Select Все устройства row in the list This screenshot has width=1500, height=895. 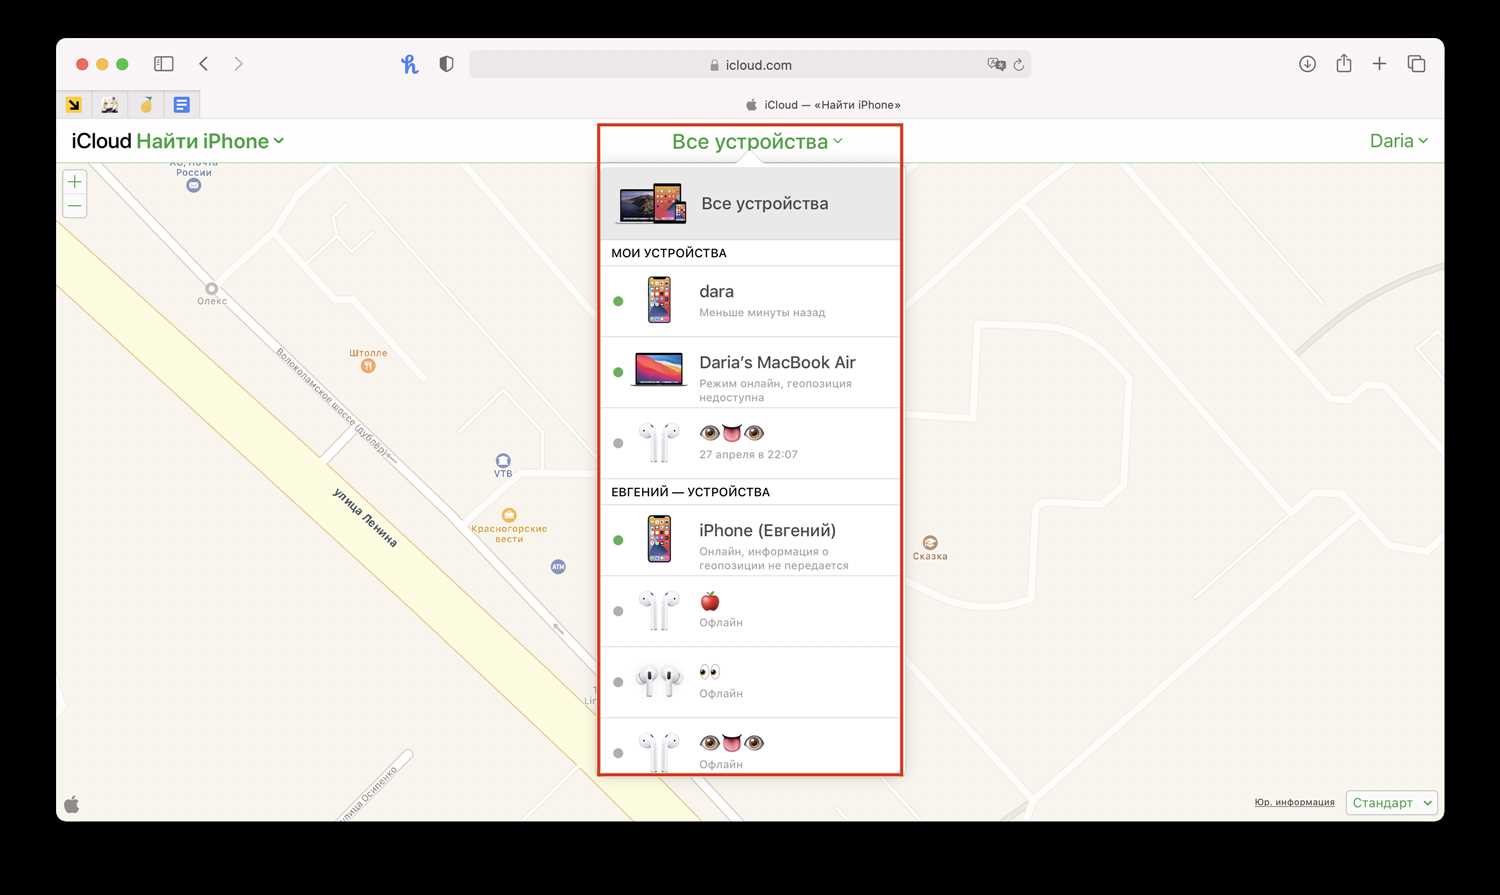[750, 203]
